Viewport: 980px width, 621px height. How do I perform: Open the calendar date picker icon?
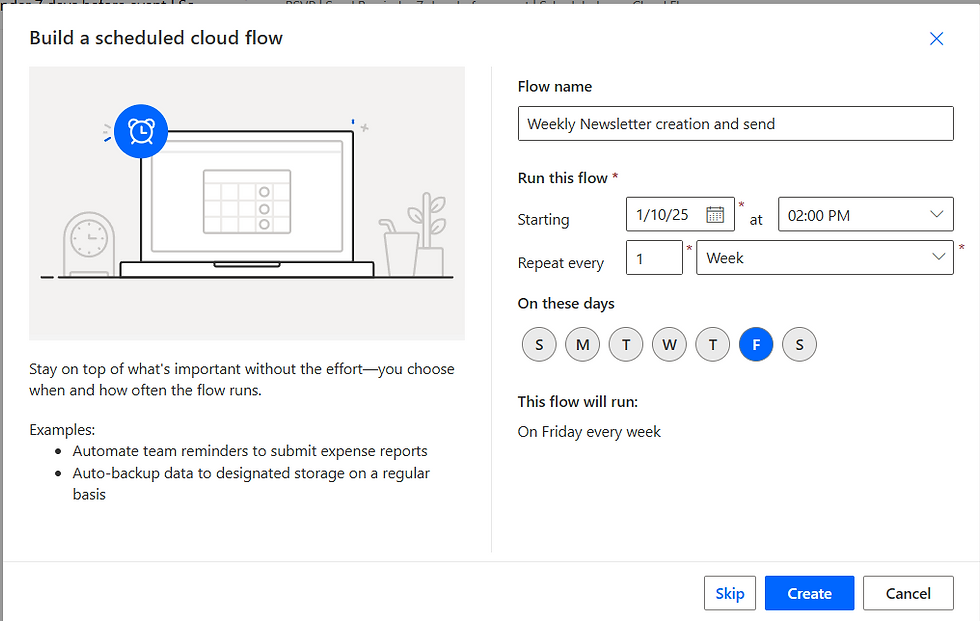pos(714,215)
